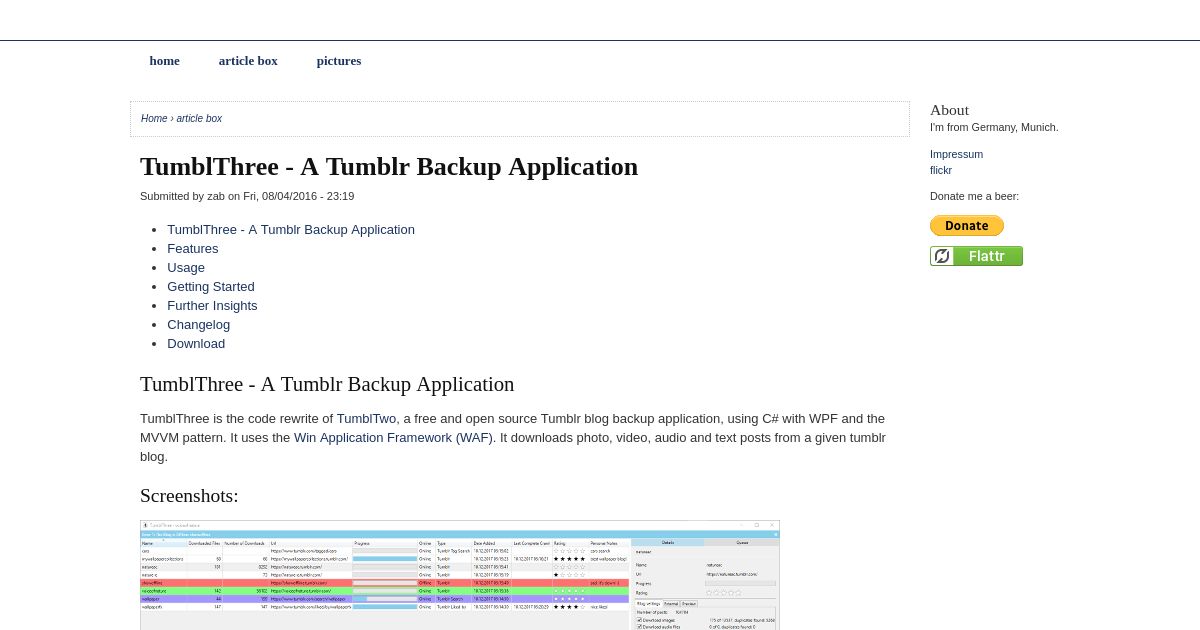Open the Changelog section link
This screenshot has width=1200, height=630.
(x=198, y=324)
